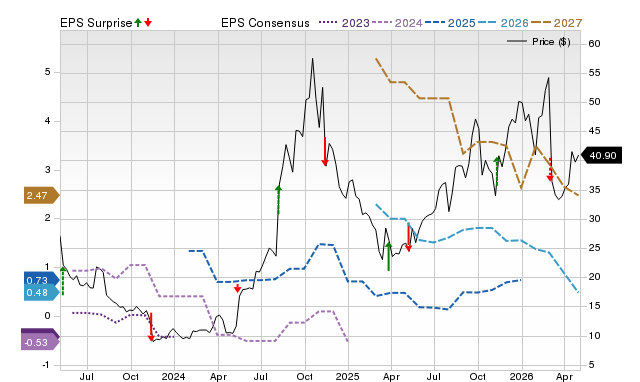Click the 2025 legend entry
Viewport: 640px width, 382px height.
coord(450,23)
